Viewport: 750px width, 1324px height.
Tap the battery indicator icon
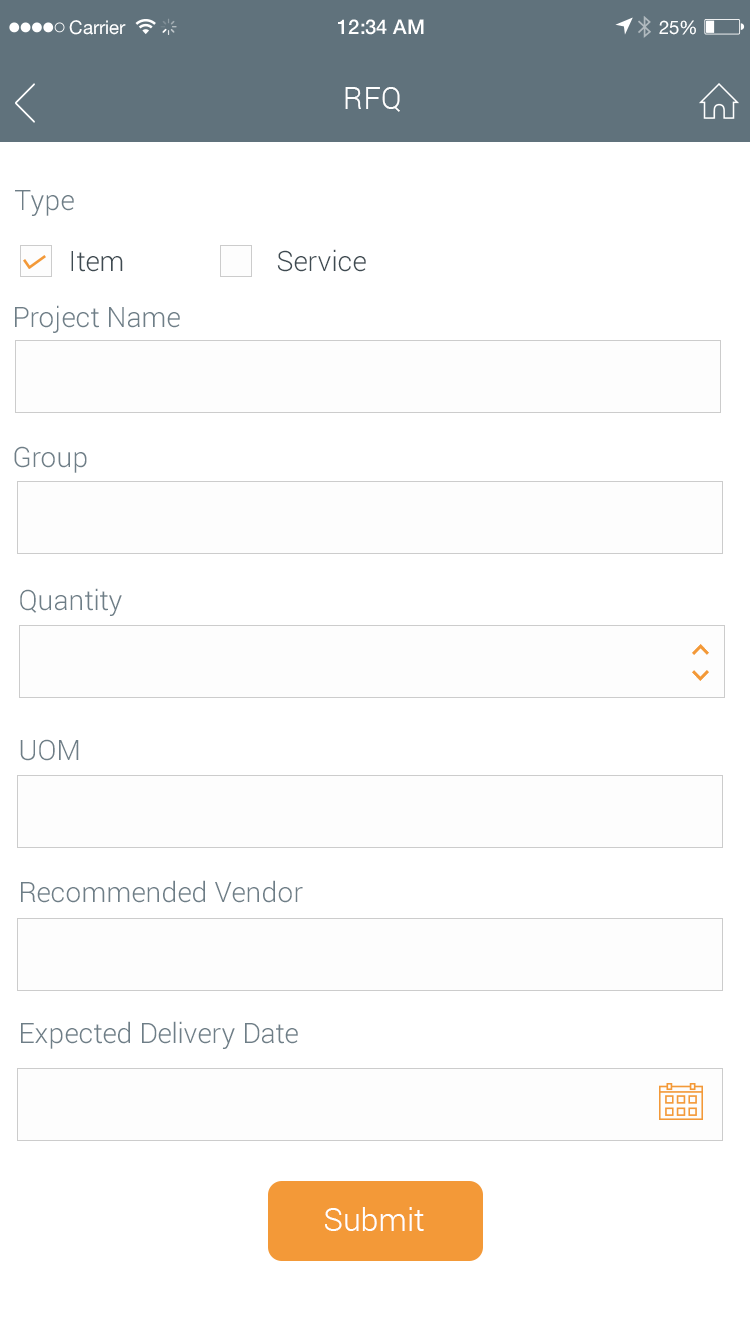pyautogui.click(x=722, y=27)
